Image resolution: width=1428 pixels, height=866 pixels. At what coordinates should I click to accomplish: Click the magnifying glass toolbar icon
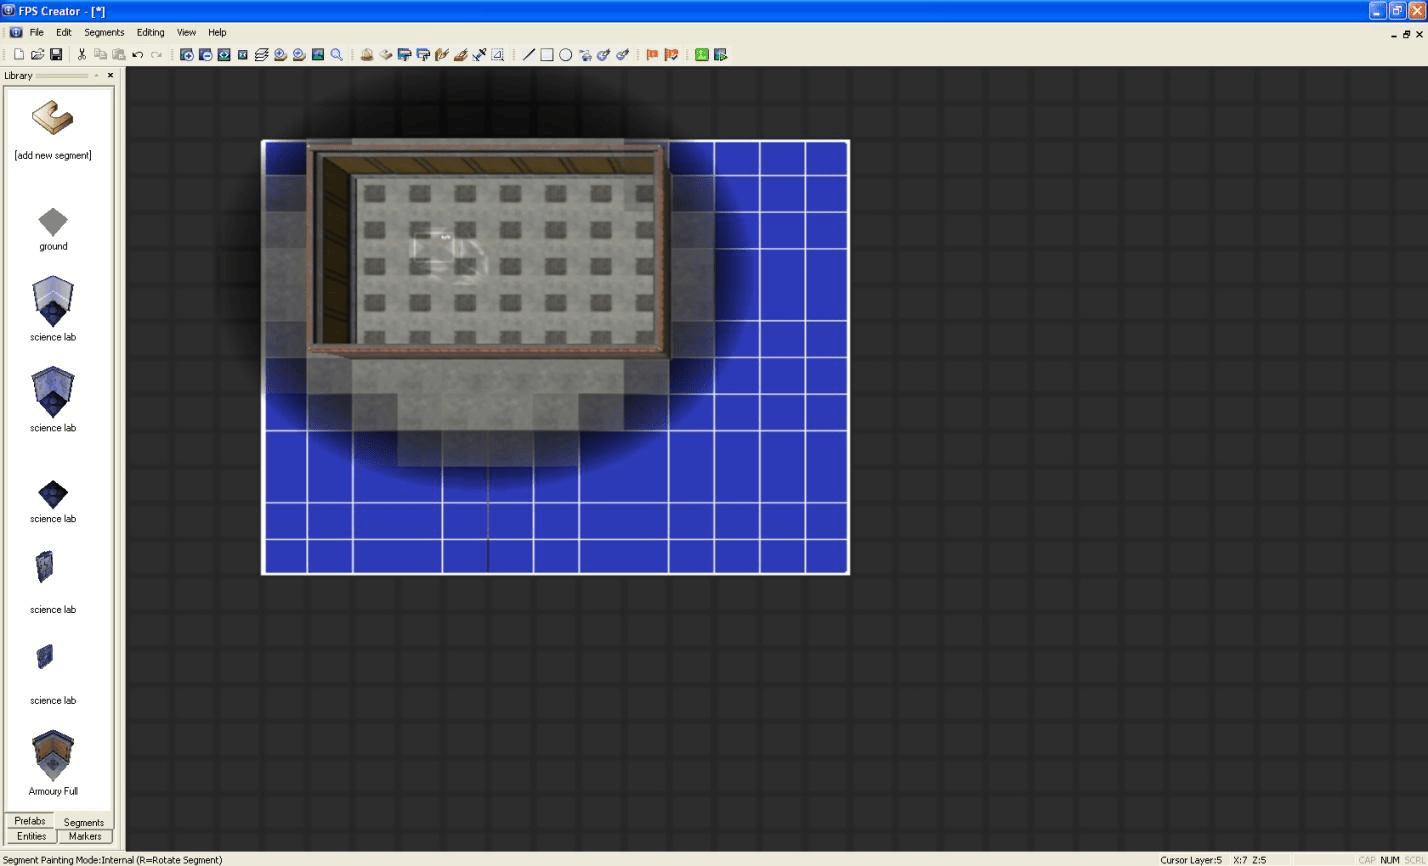pyautogui.click(x=337, y=55)
